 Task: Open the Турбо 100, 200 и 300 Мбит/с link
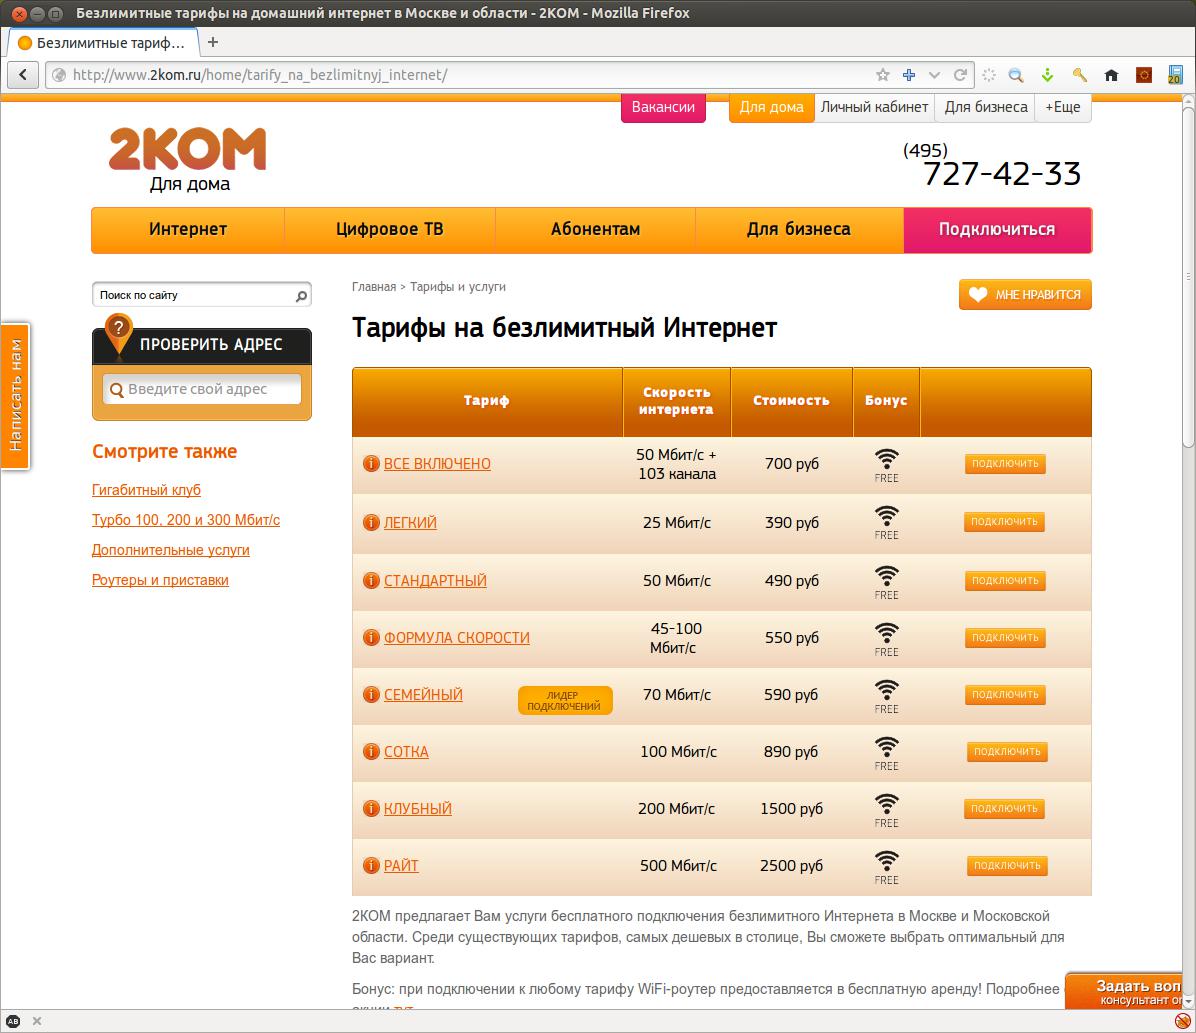(185, 520)
